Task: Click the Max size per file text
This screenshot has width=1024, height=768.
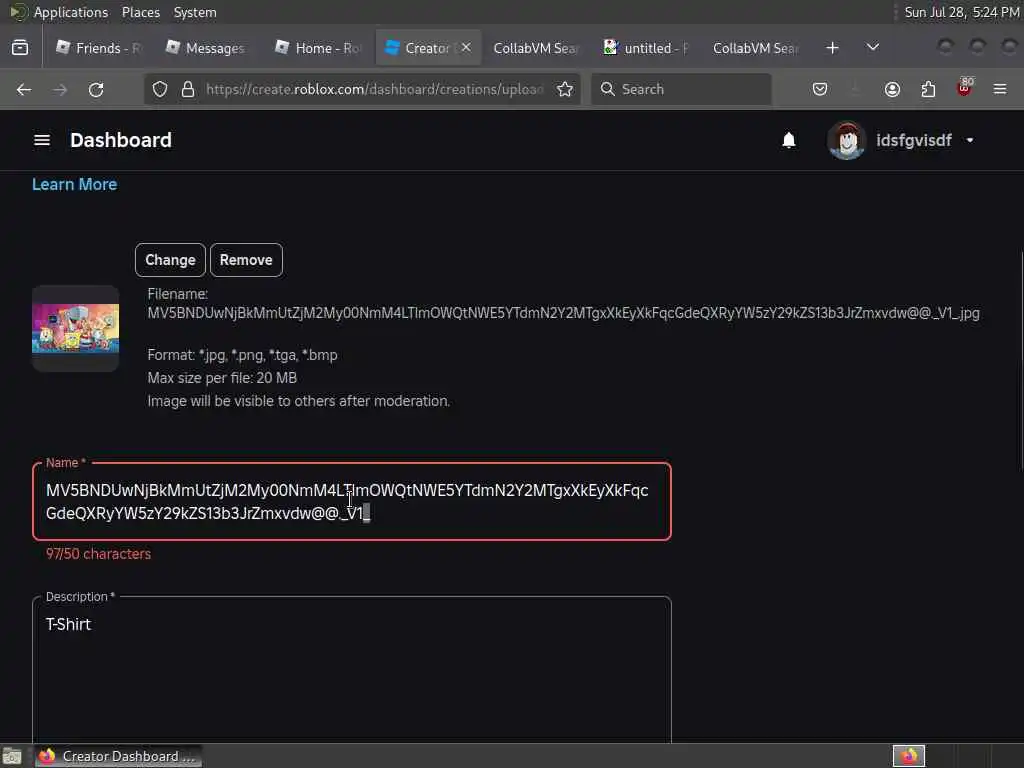Action: [222, 378]
